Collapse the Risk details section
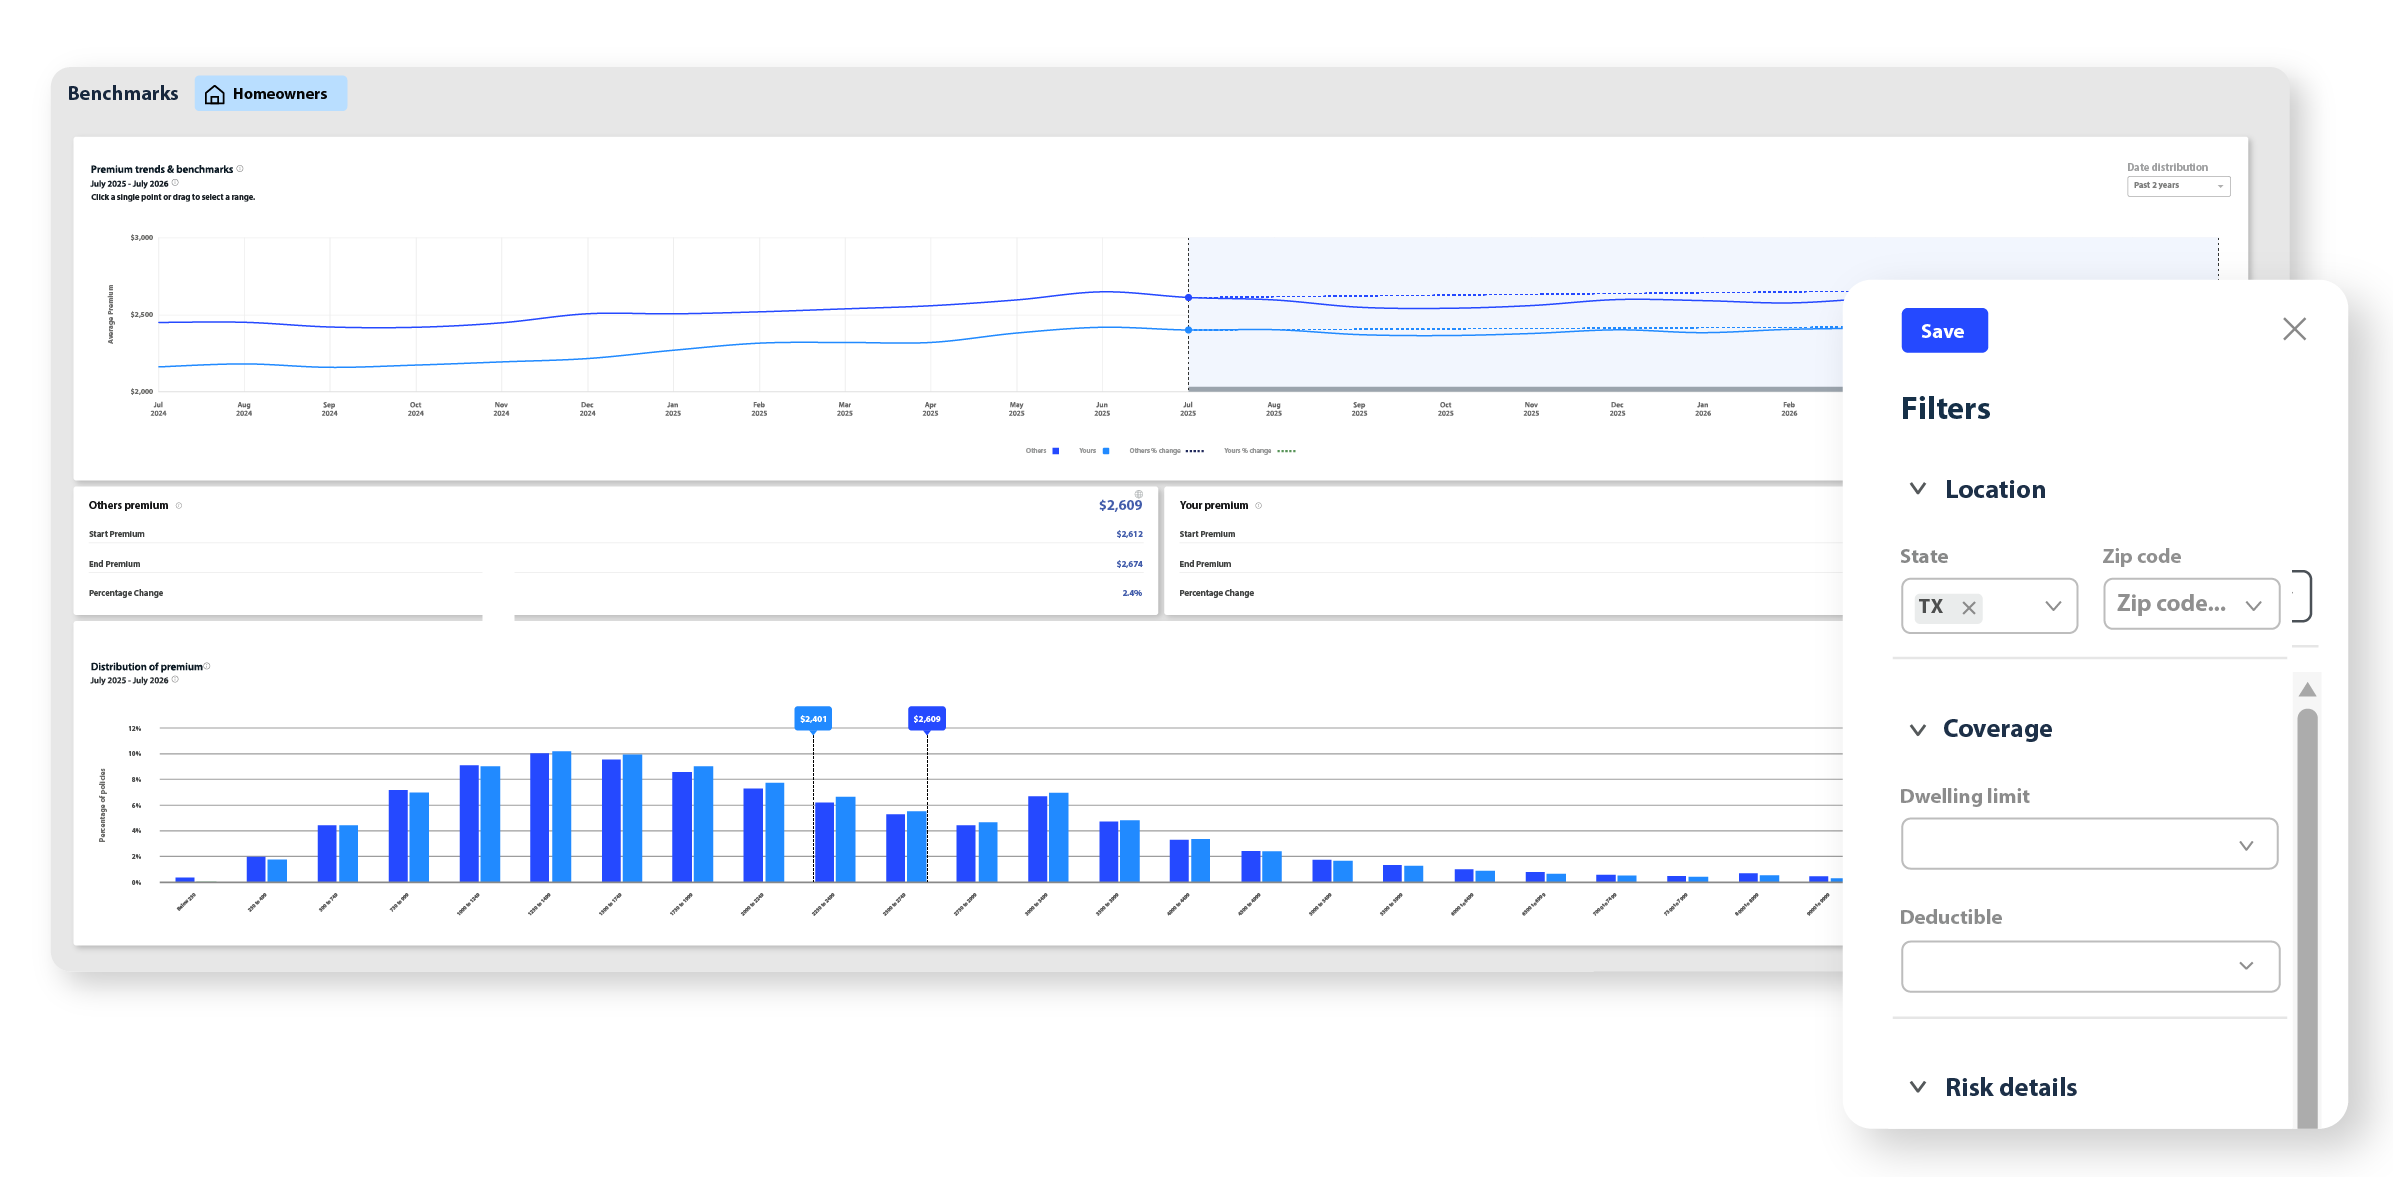 [1918, 1087]
